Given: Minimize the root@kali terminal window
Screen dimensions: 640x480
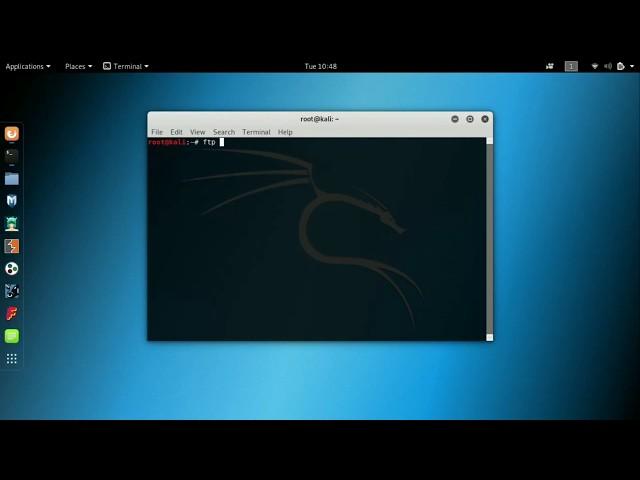Looking at the screenshot, I should (455, 119).
